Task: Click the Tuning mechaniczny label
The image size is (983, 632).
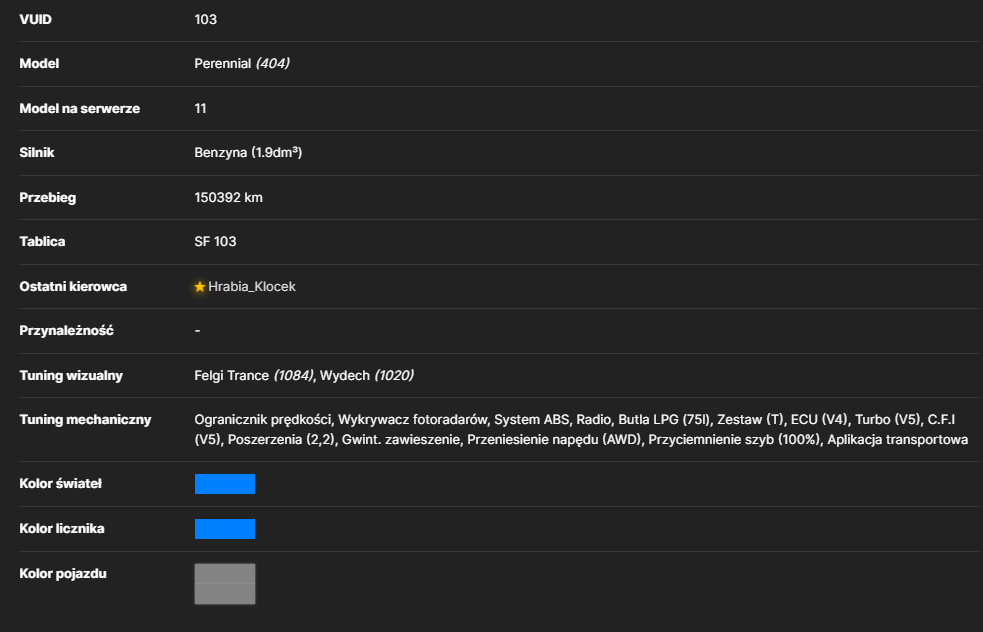Action: tap(85, 419)
